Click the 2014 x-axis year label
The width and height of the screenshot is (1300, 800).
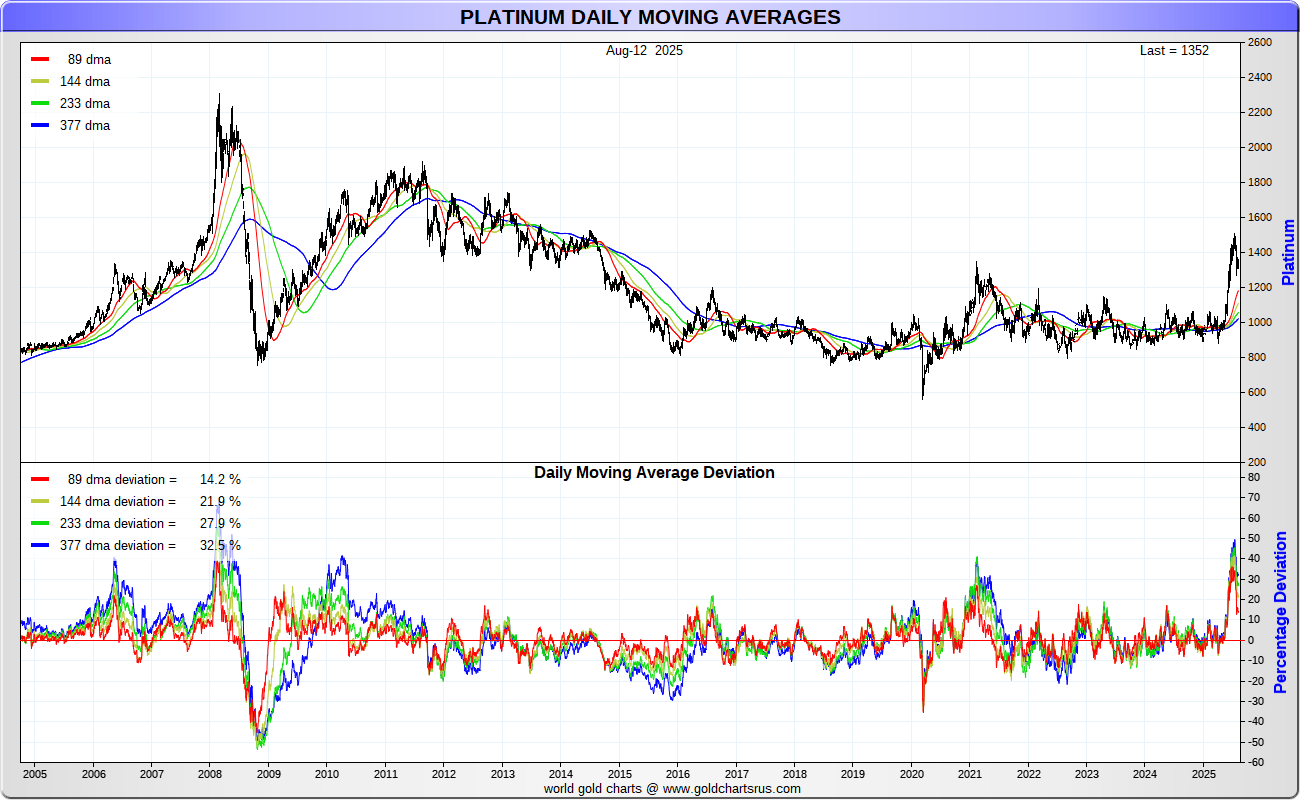561,774
